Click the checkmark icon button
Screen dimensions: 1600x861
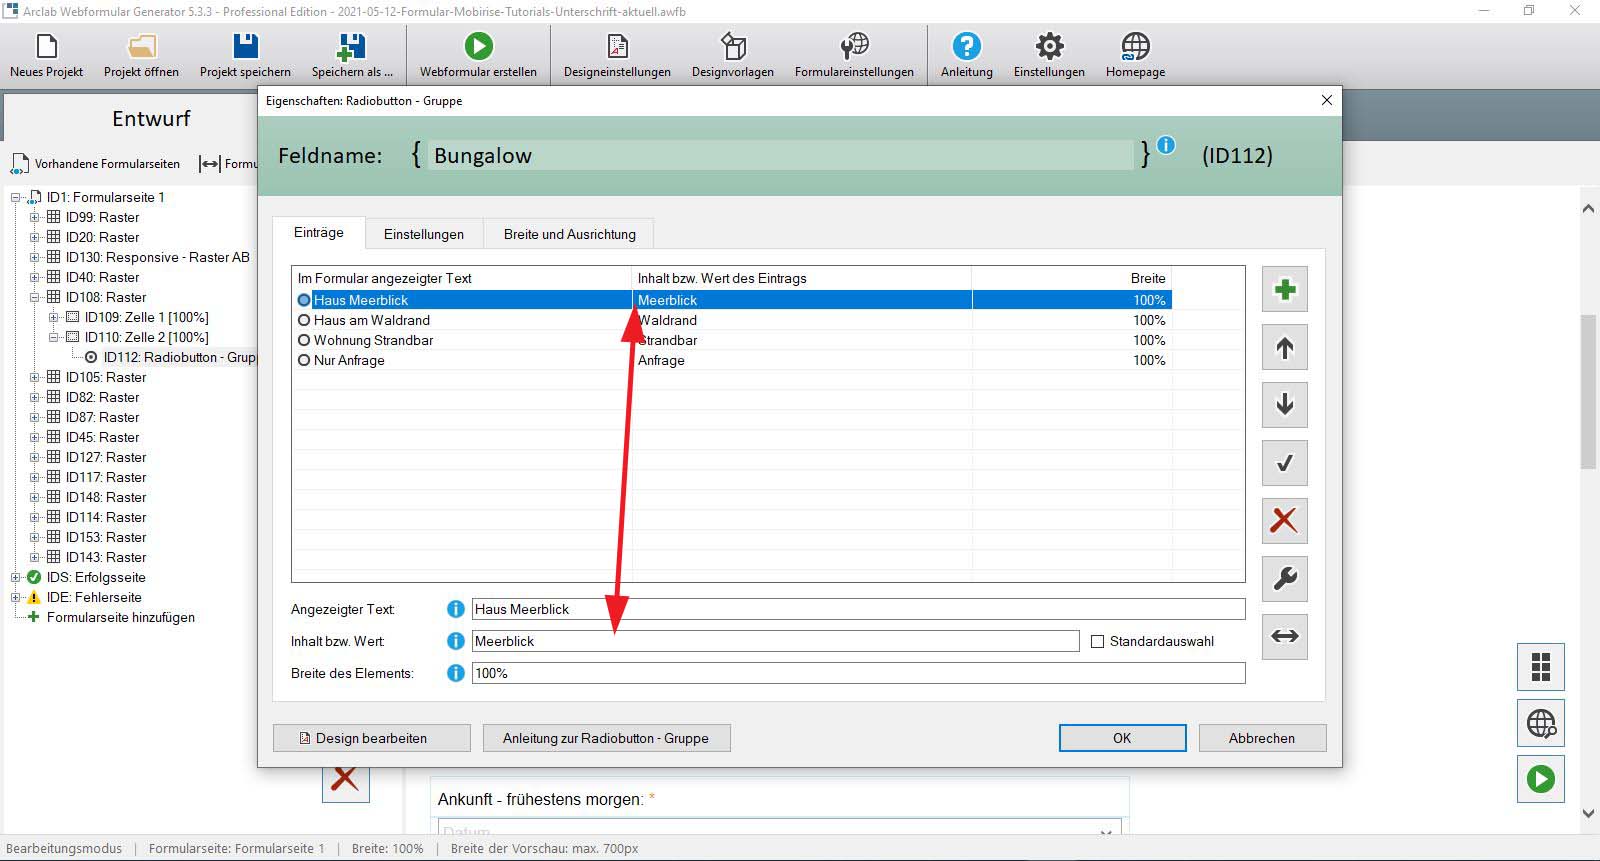click(x=1285, y=463)
